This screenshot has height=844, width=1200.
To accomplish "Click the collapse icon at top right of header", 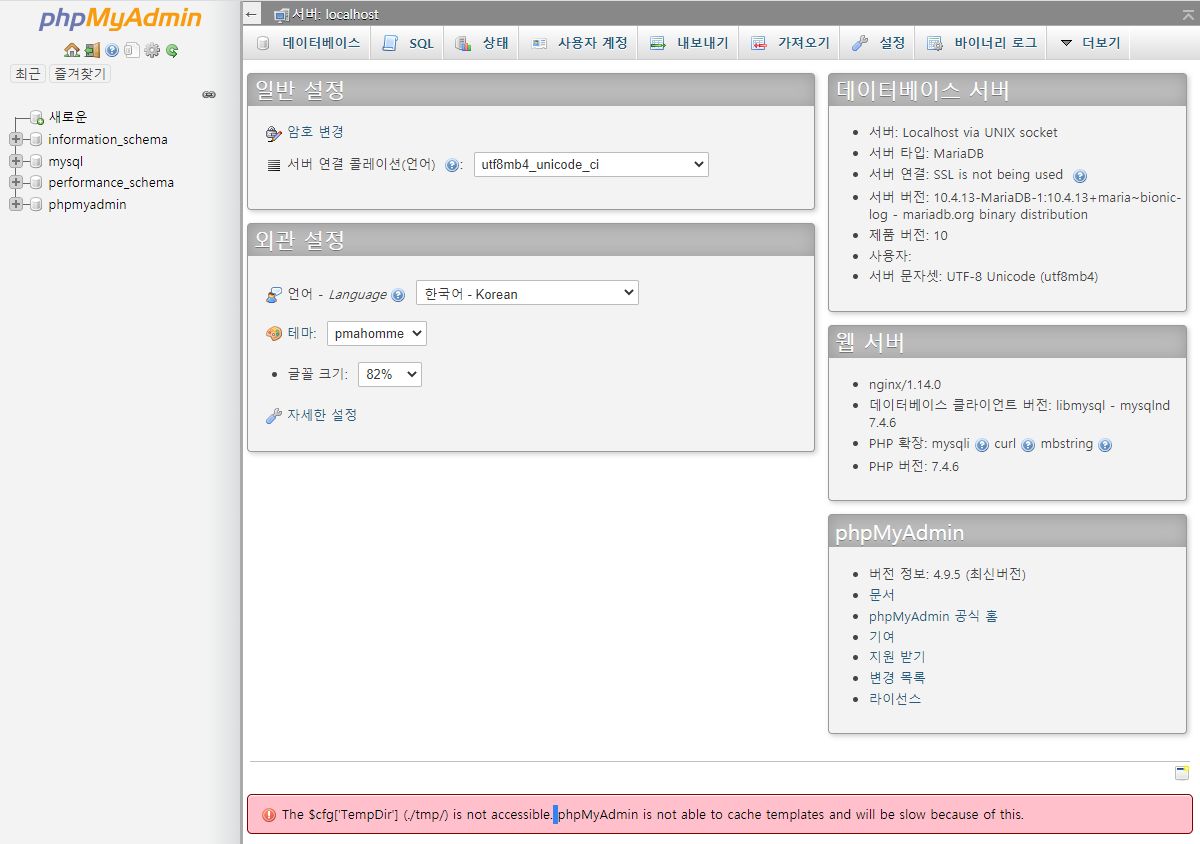I will (x=1186, y=14).
